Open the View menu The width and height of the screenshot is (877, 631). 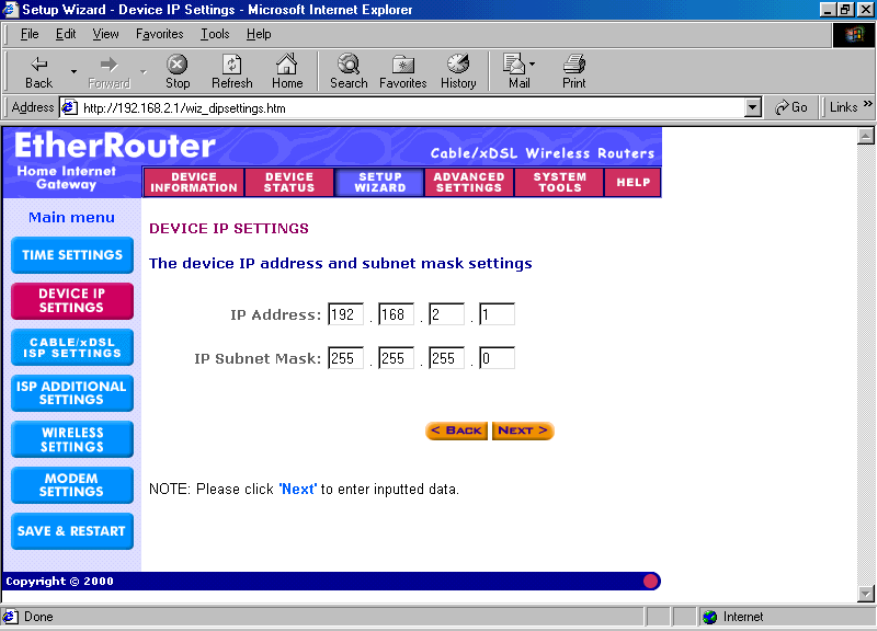click(105, 34)
